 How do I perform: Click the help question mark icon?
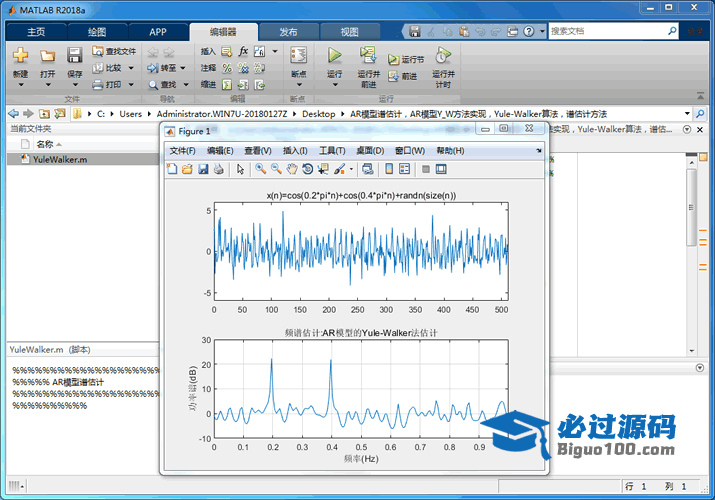point(528,31)
